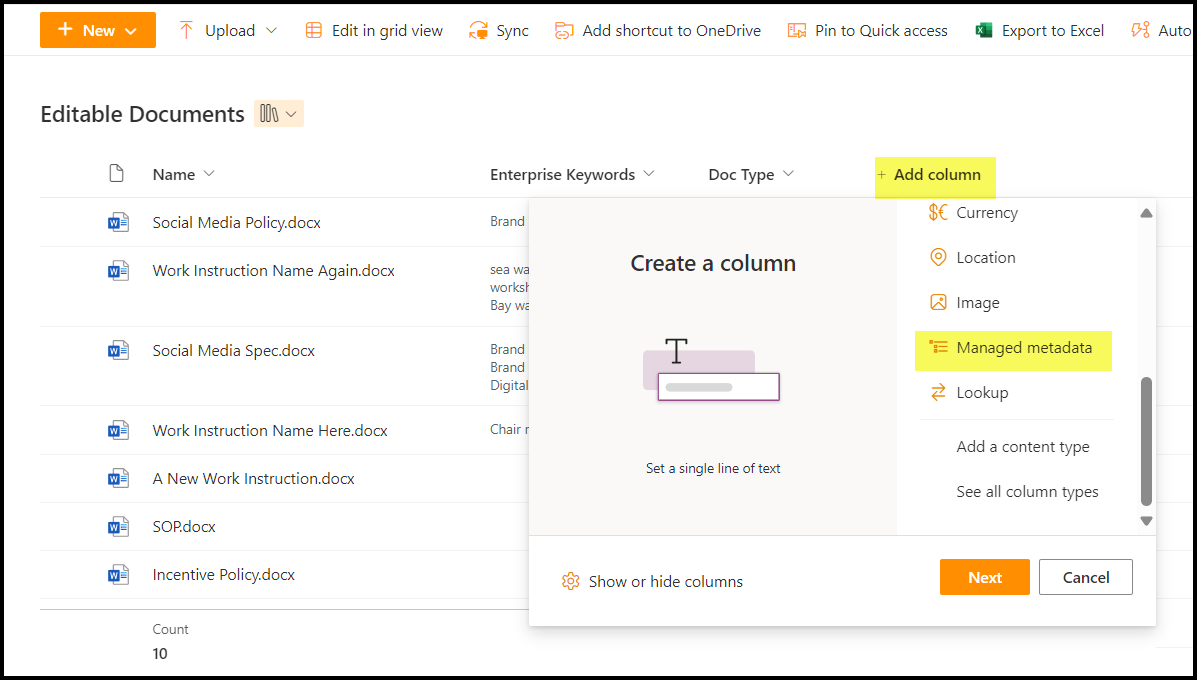
Task: Click the Upload arrow icon
Action: point(186,30)
